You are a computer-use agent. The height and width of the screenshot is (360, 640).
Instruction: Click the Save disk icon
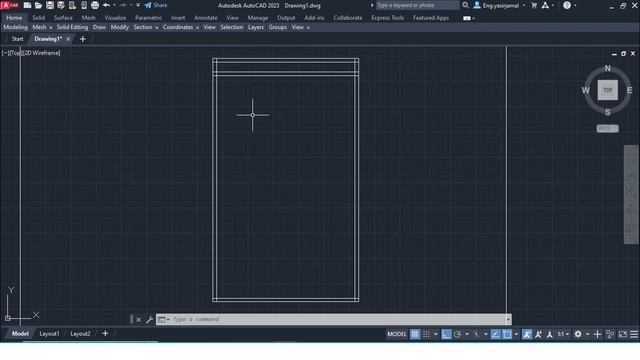click(x=50, y=5)
